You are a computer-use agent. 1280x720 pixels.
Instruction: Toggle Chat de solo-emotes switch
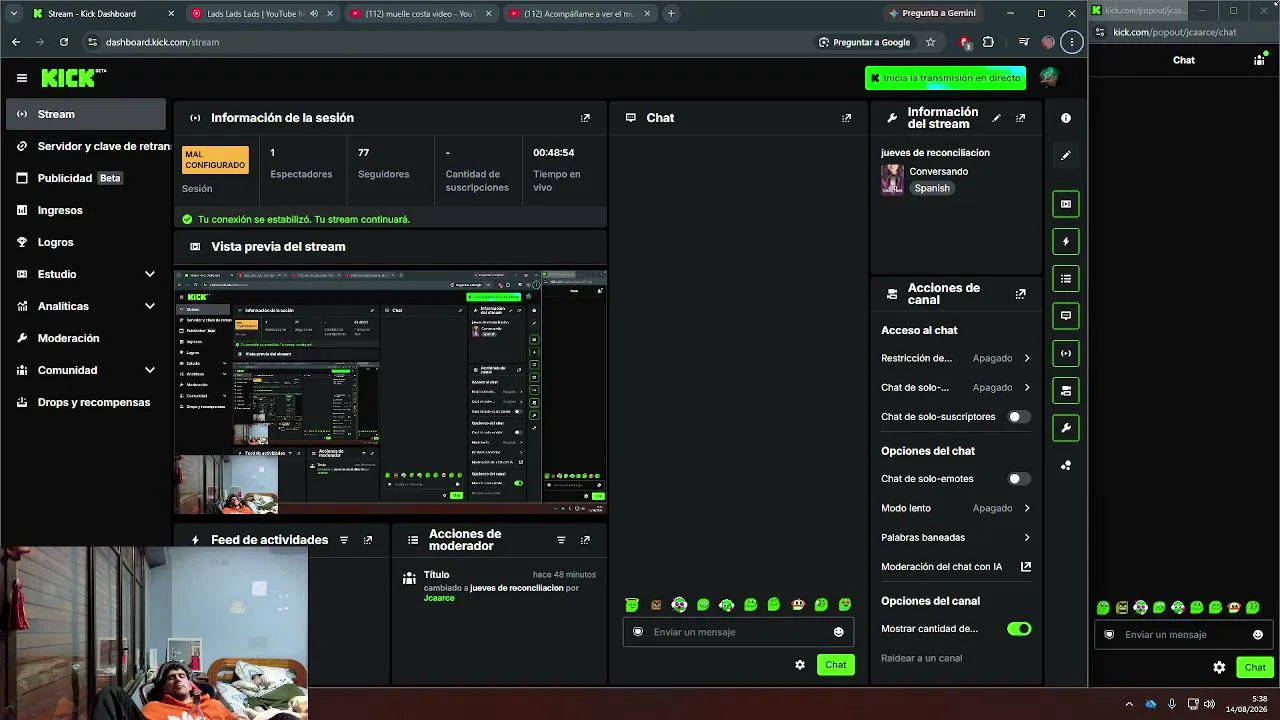tap(1019, 479)
